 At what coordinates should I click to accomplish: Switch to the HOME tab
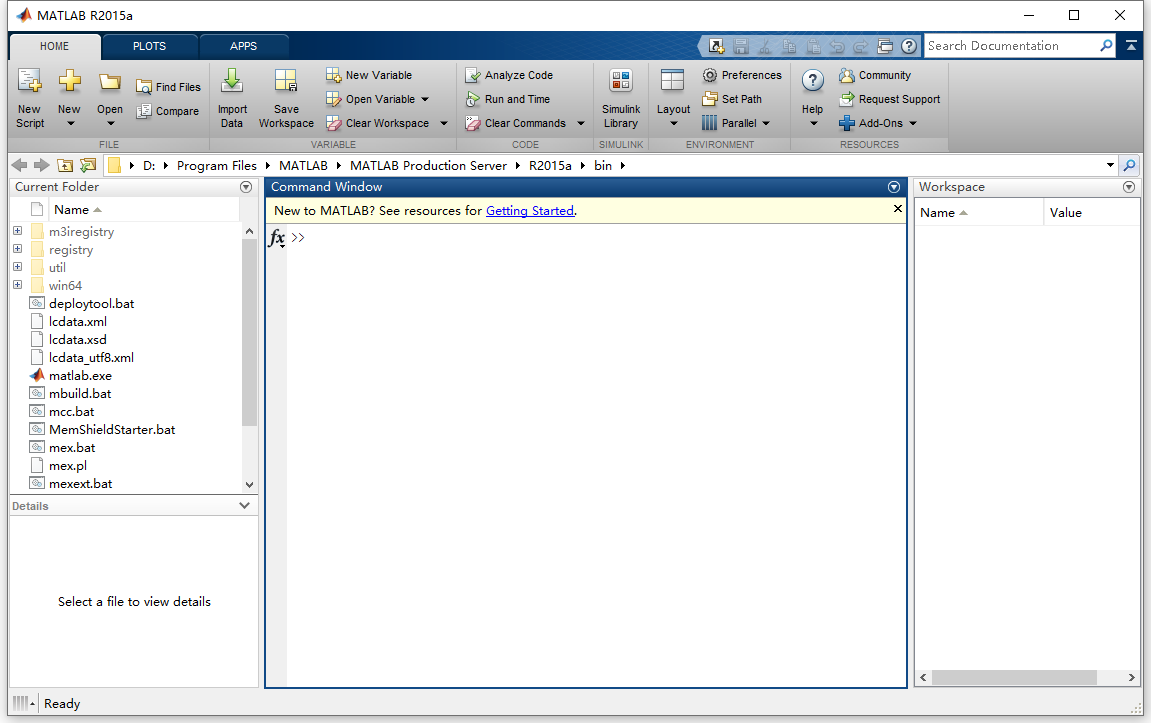54,46
